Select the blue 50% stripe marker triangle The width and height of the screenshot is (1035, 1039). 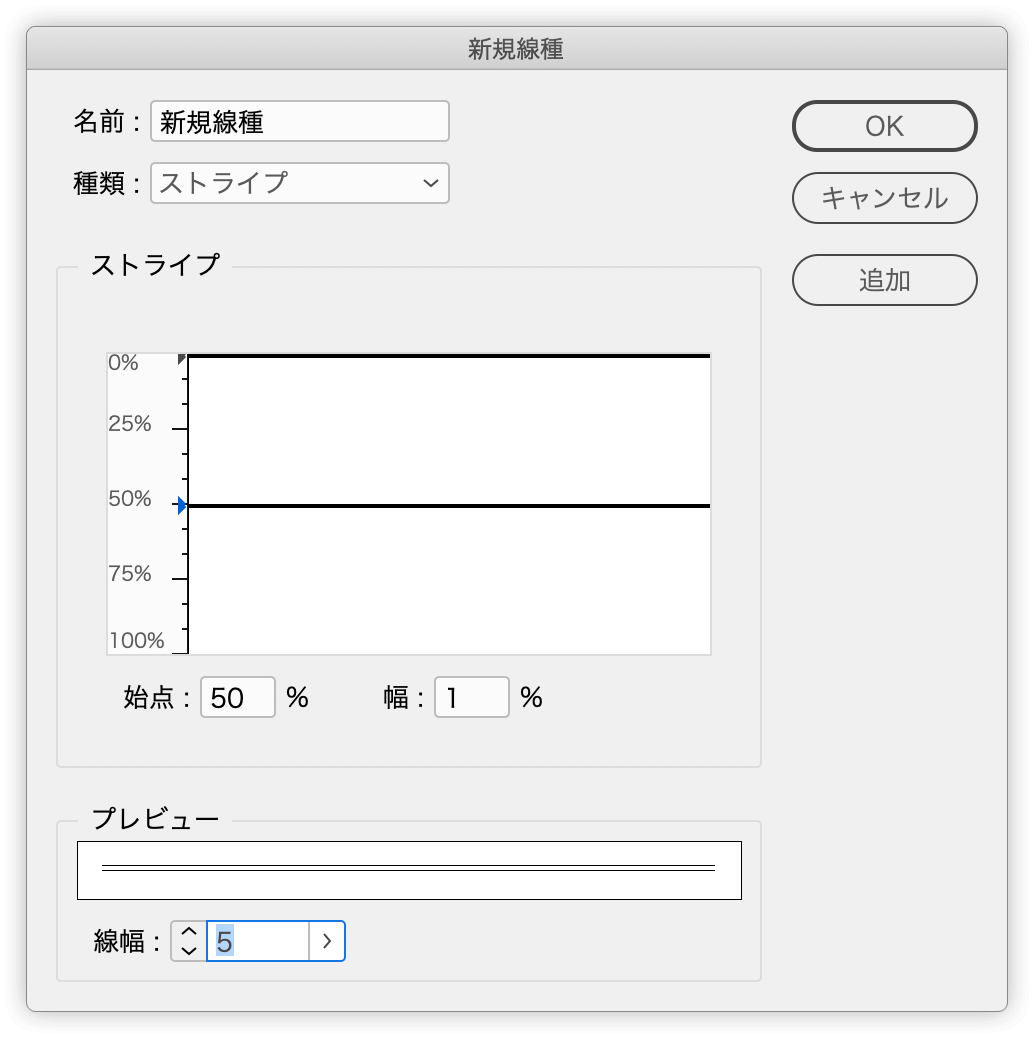pyautogui.click(x=182, y=506)
